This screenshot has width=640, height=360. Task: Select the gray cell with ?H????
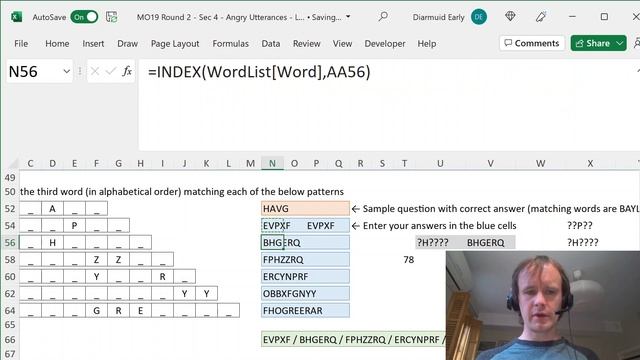coord(440,242)
